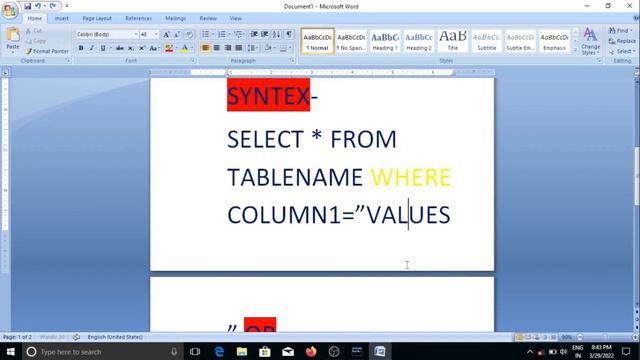Open Task View on taskbar
Screen dimensions: 640x360
[x=195, y=351]
